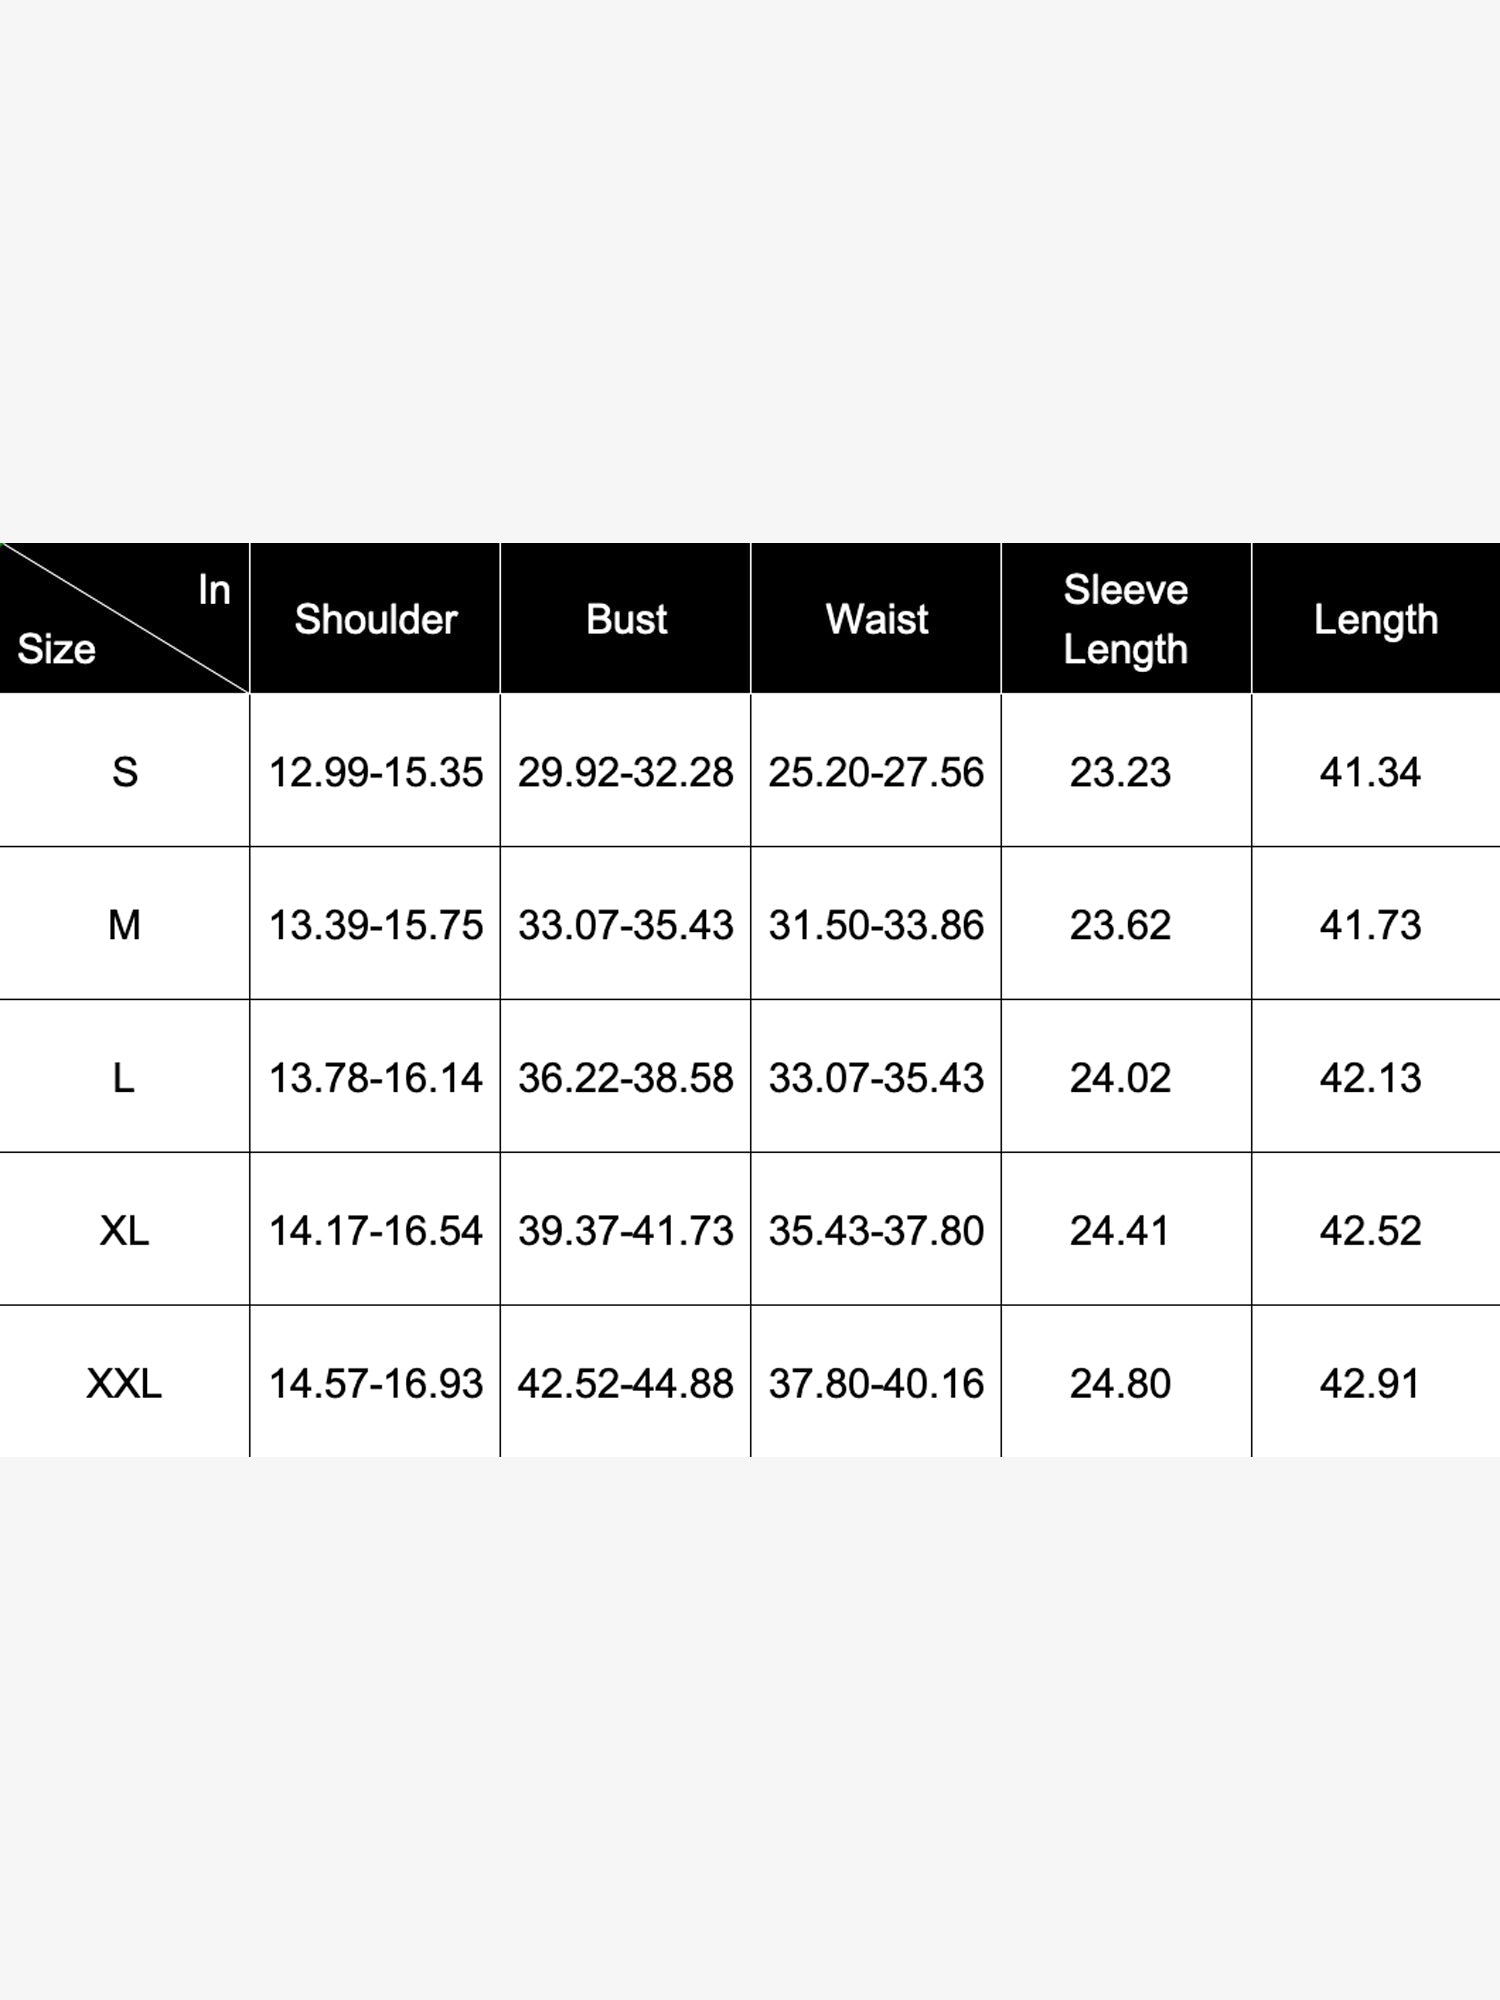
Task: Click the Sleeve Length header cell
Action: pyautogui.click(x=1126, y=619)
